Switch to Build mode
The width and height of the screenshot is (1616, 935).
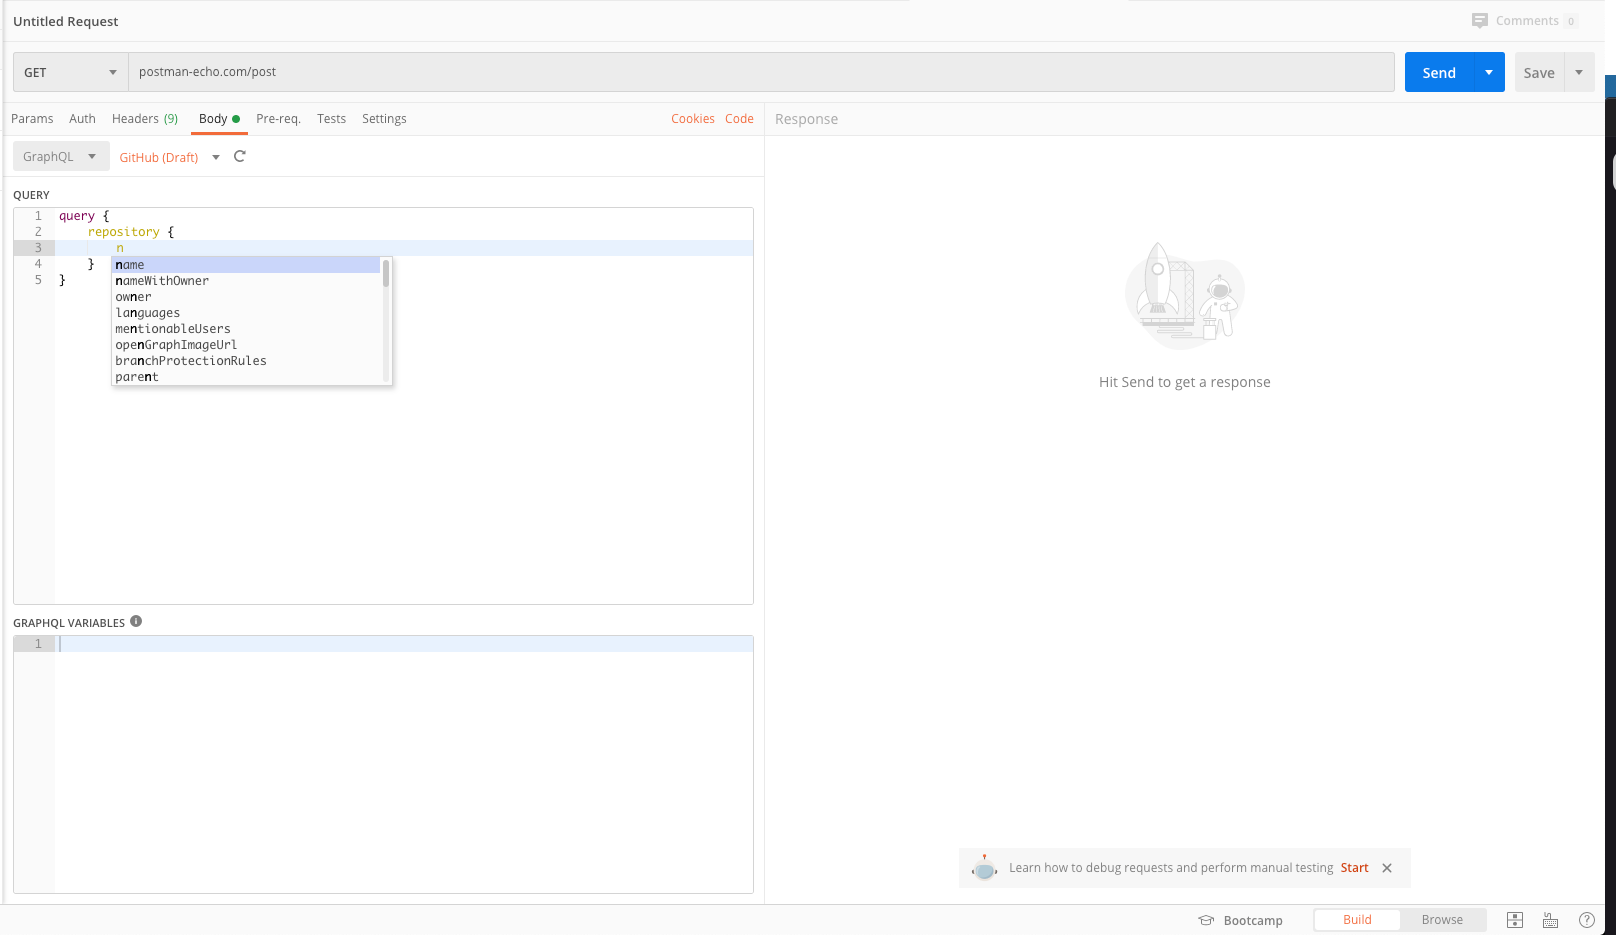(1356, 919)
